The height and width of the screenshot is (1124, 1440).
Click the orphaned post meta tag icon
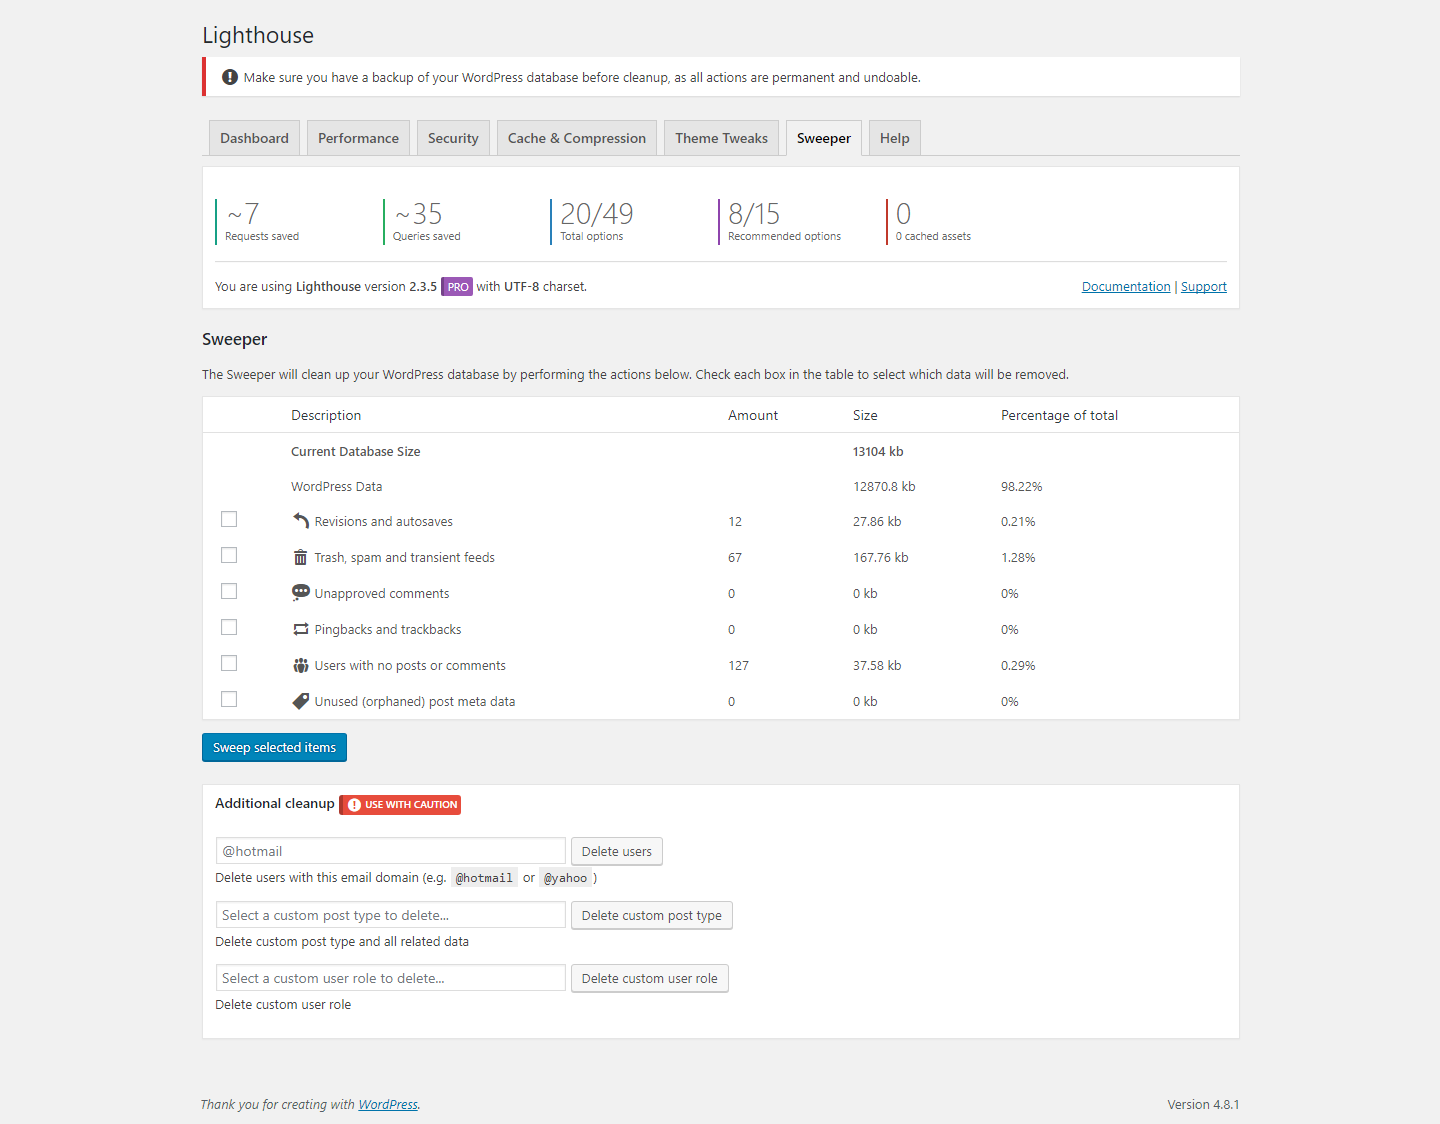tap(301, 701)
